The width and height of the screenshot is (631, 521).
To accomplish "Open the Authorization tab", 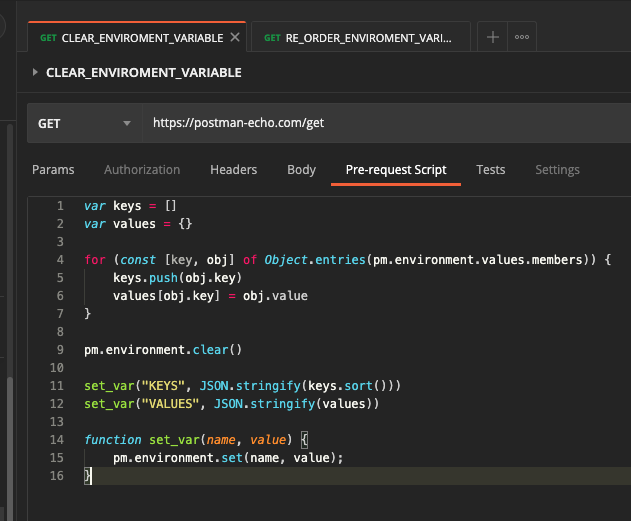I will point(142,170).
